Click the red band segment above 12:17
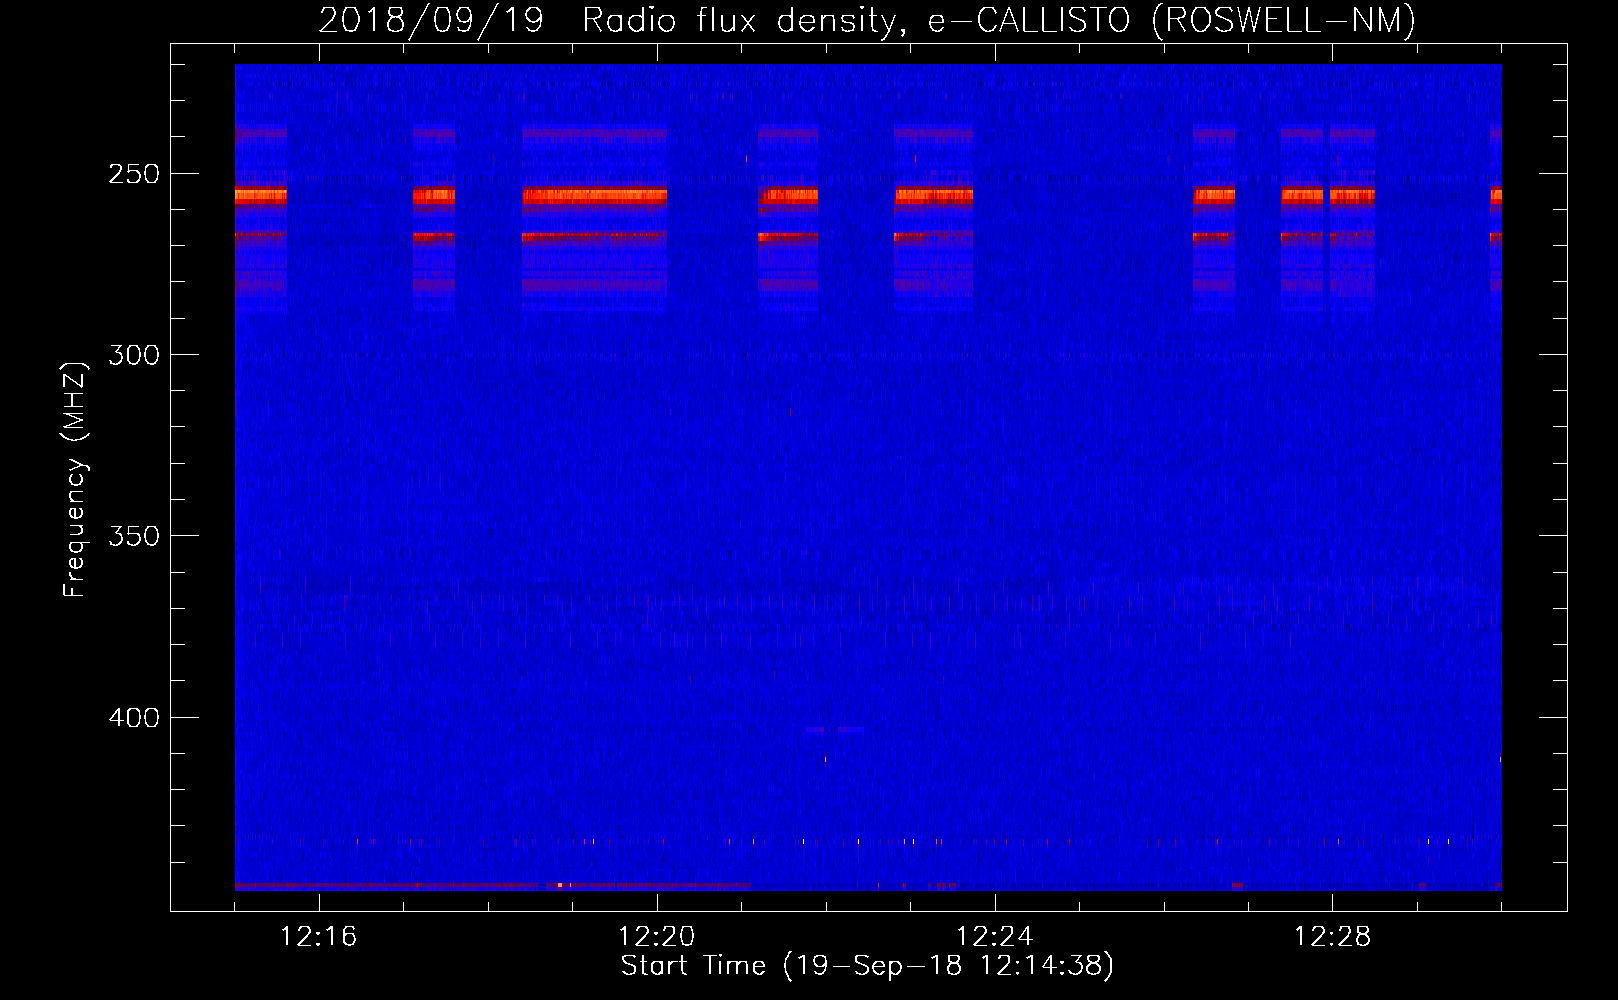This screenshot has width=1618, height=1000. (434, 196)
